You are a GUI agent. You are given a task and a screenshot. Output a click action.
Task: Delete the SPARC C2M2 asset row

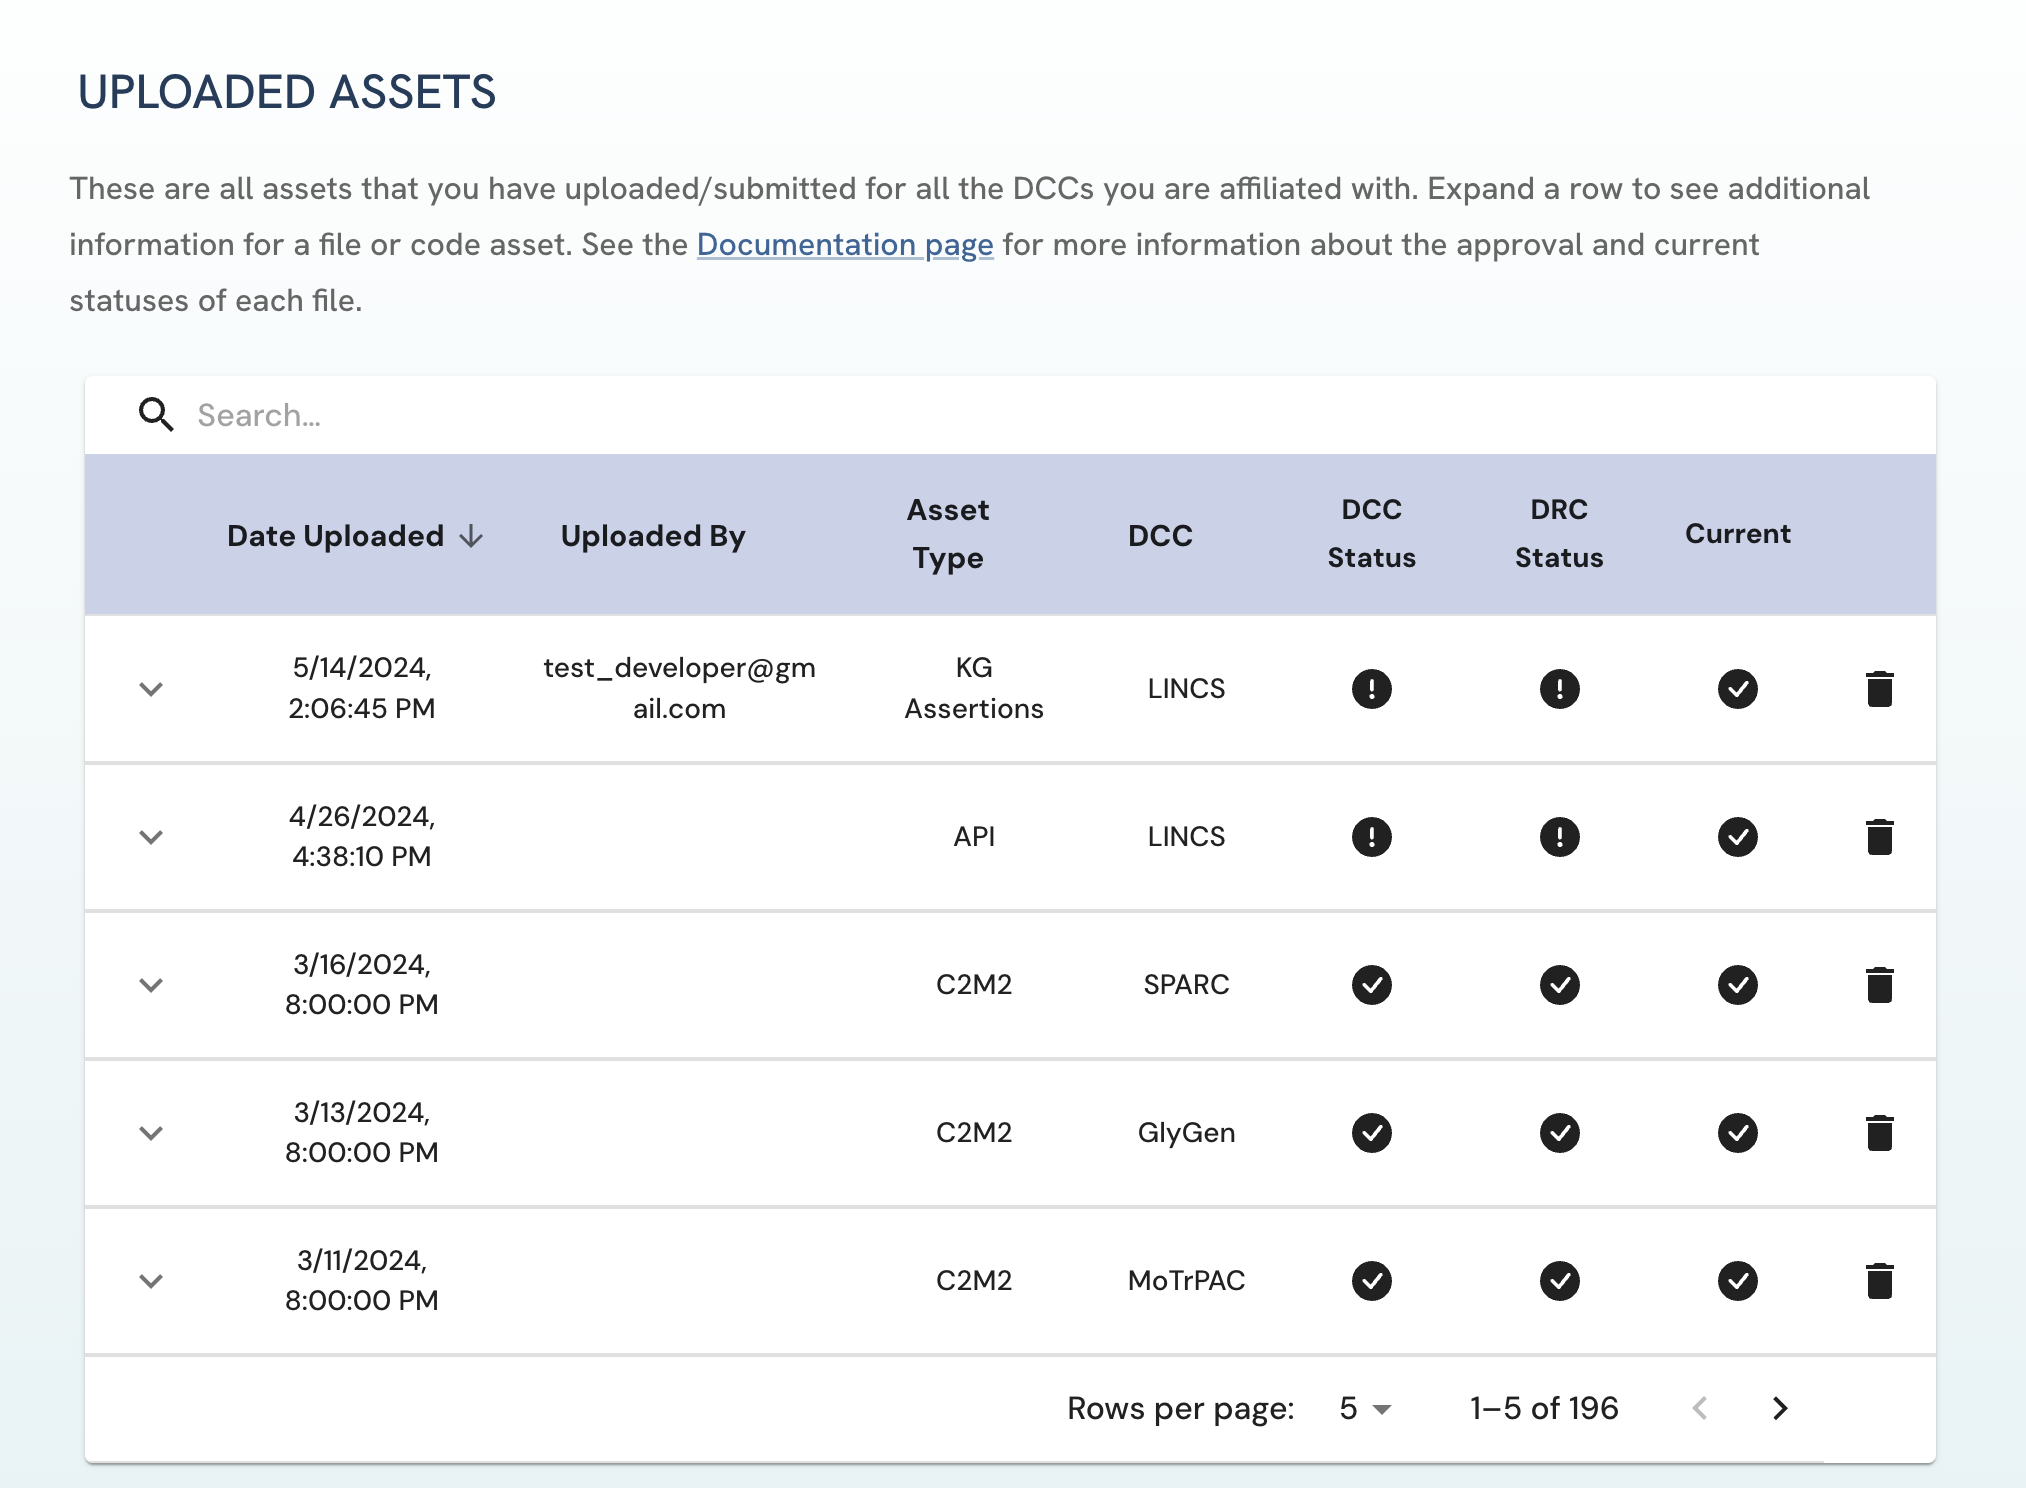point(1879,985)
